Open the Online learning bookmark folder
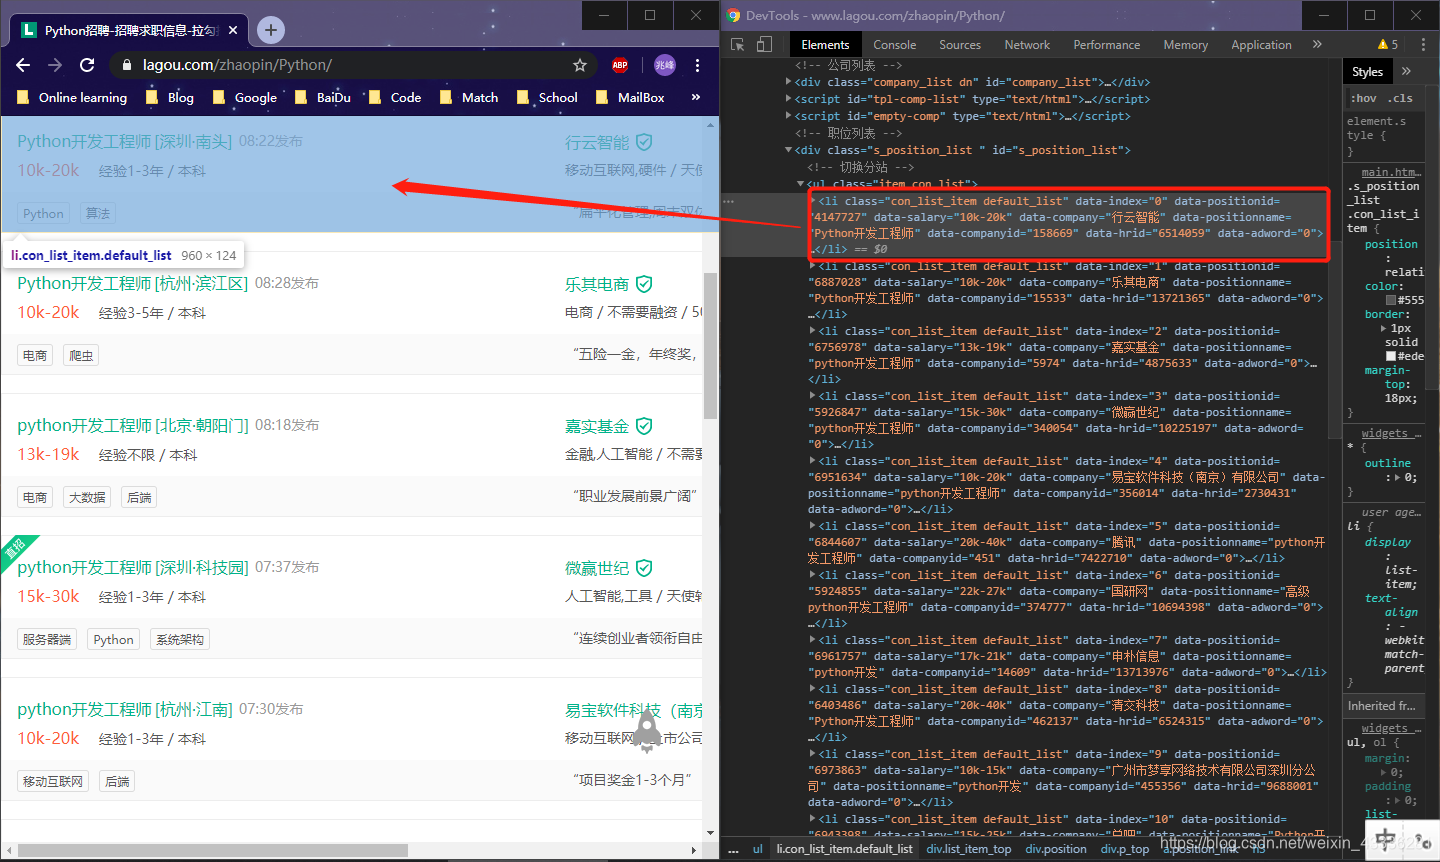The height and width of the screenshot is (862, 1440). 73,97
